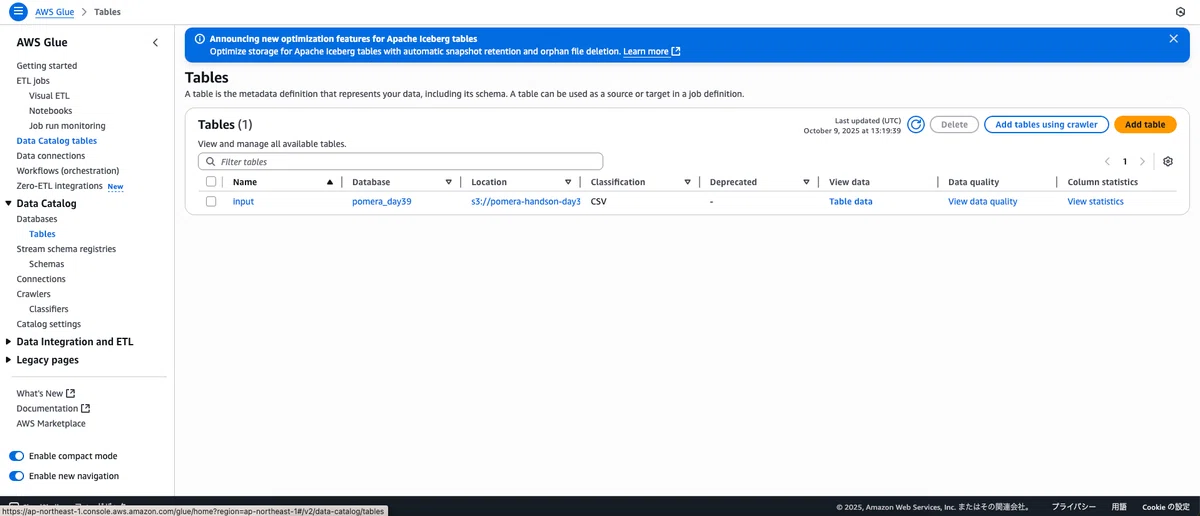Click the Delete button

tap(954, 125)
